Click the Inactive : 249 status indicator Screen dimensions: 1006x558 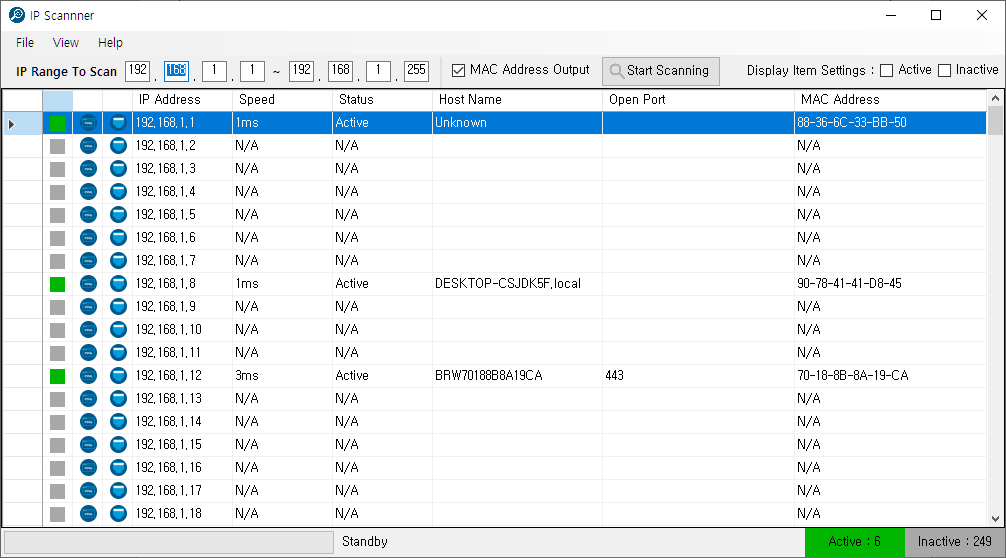tap(955, 542)
